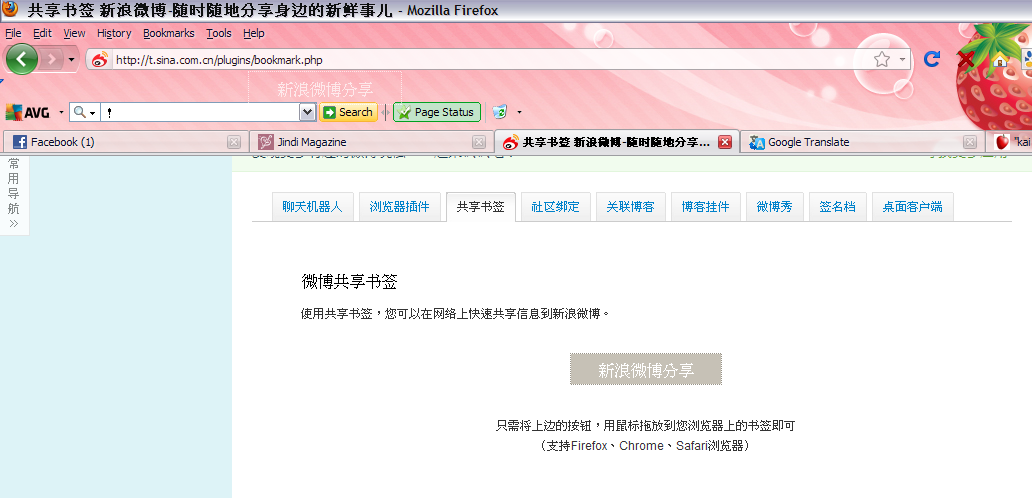Viewport: 1032px width, 498px height.
Task: Open the back/forward history dropdown arrow
Action: point(71,60)
